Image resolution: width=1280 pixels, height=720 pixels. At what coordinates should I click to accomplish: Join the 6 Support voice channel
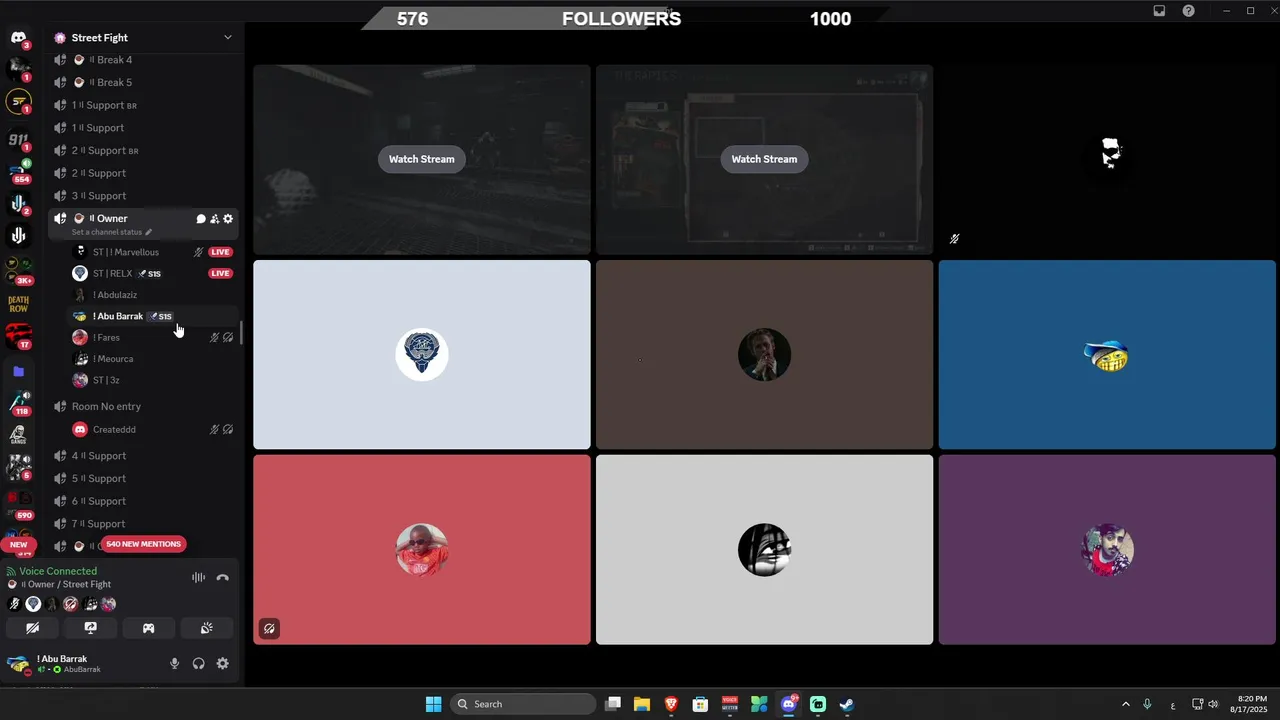coord(144,501)
